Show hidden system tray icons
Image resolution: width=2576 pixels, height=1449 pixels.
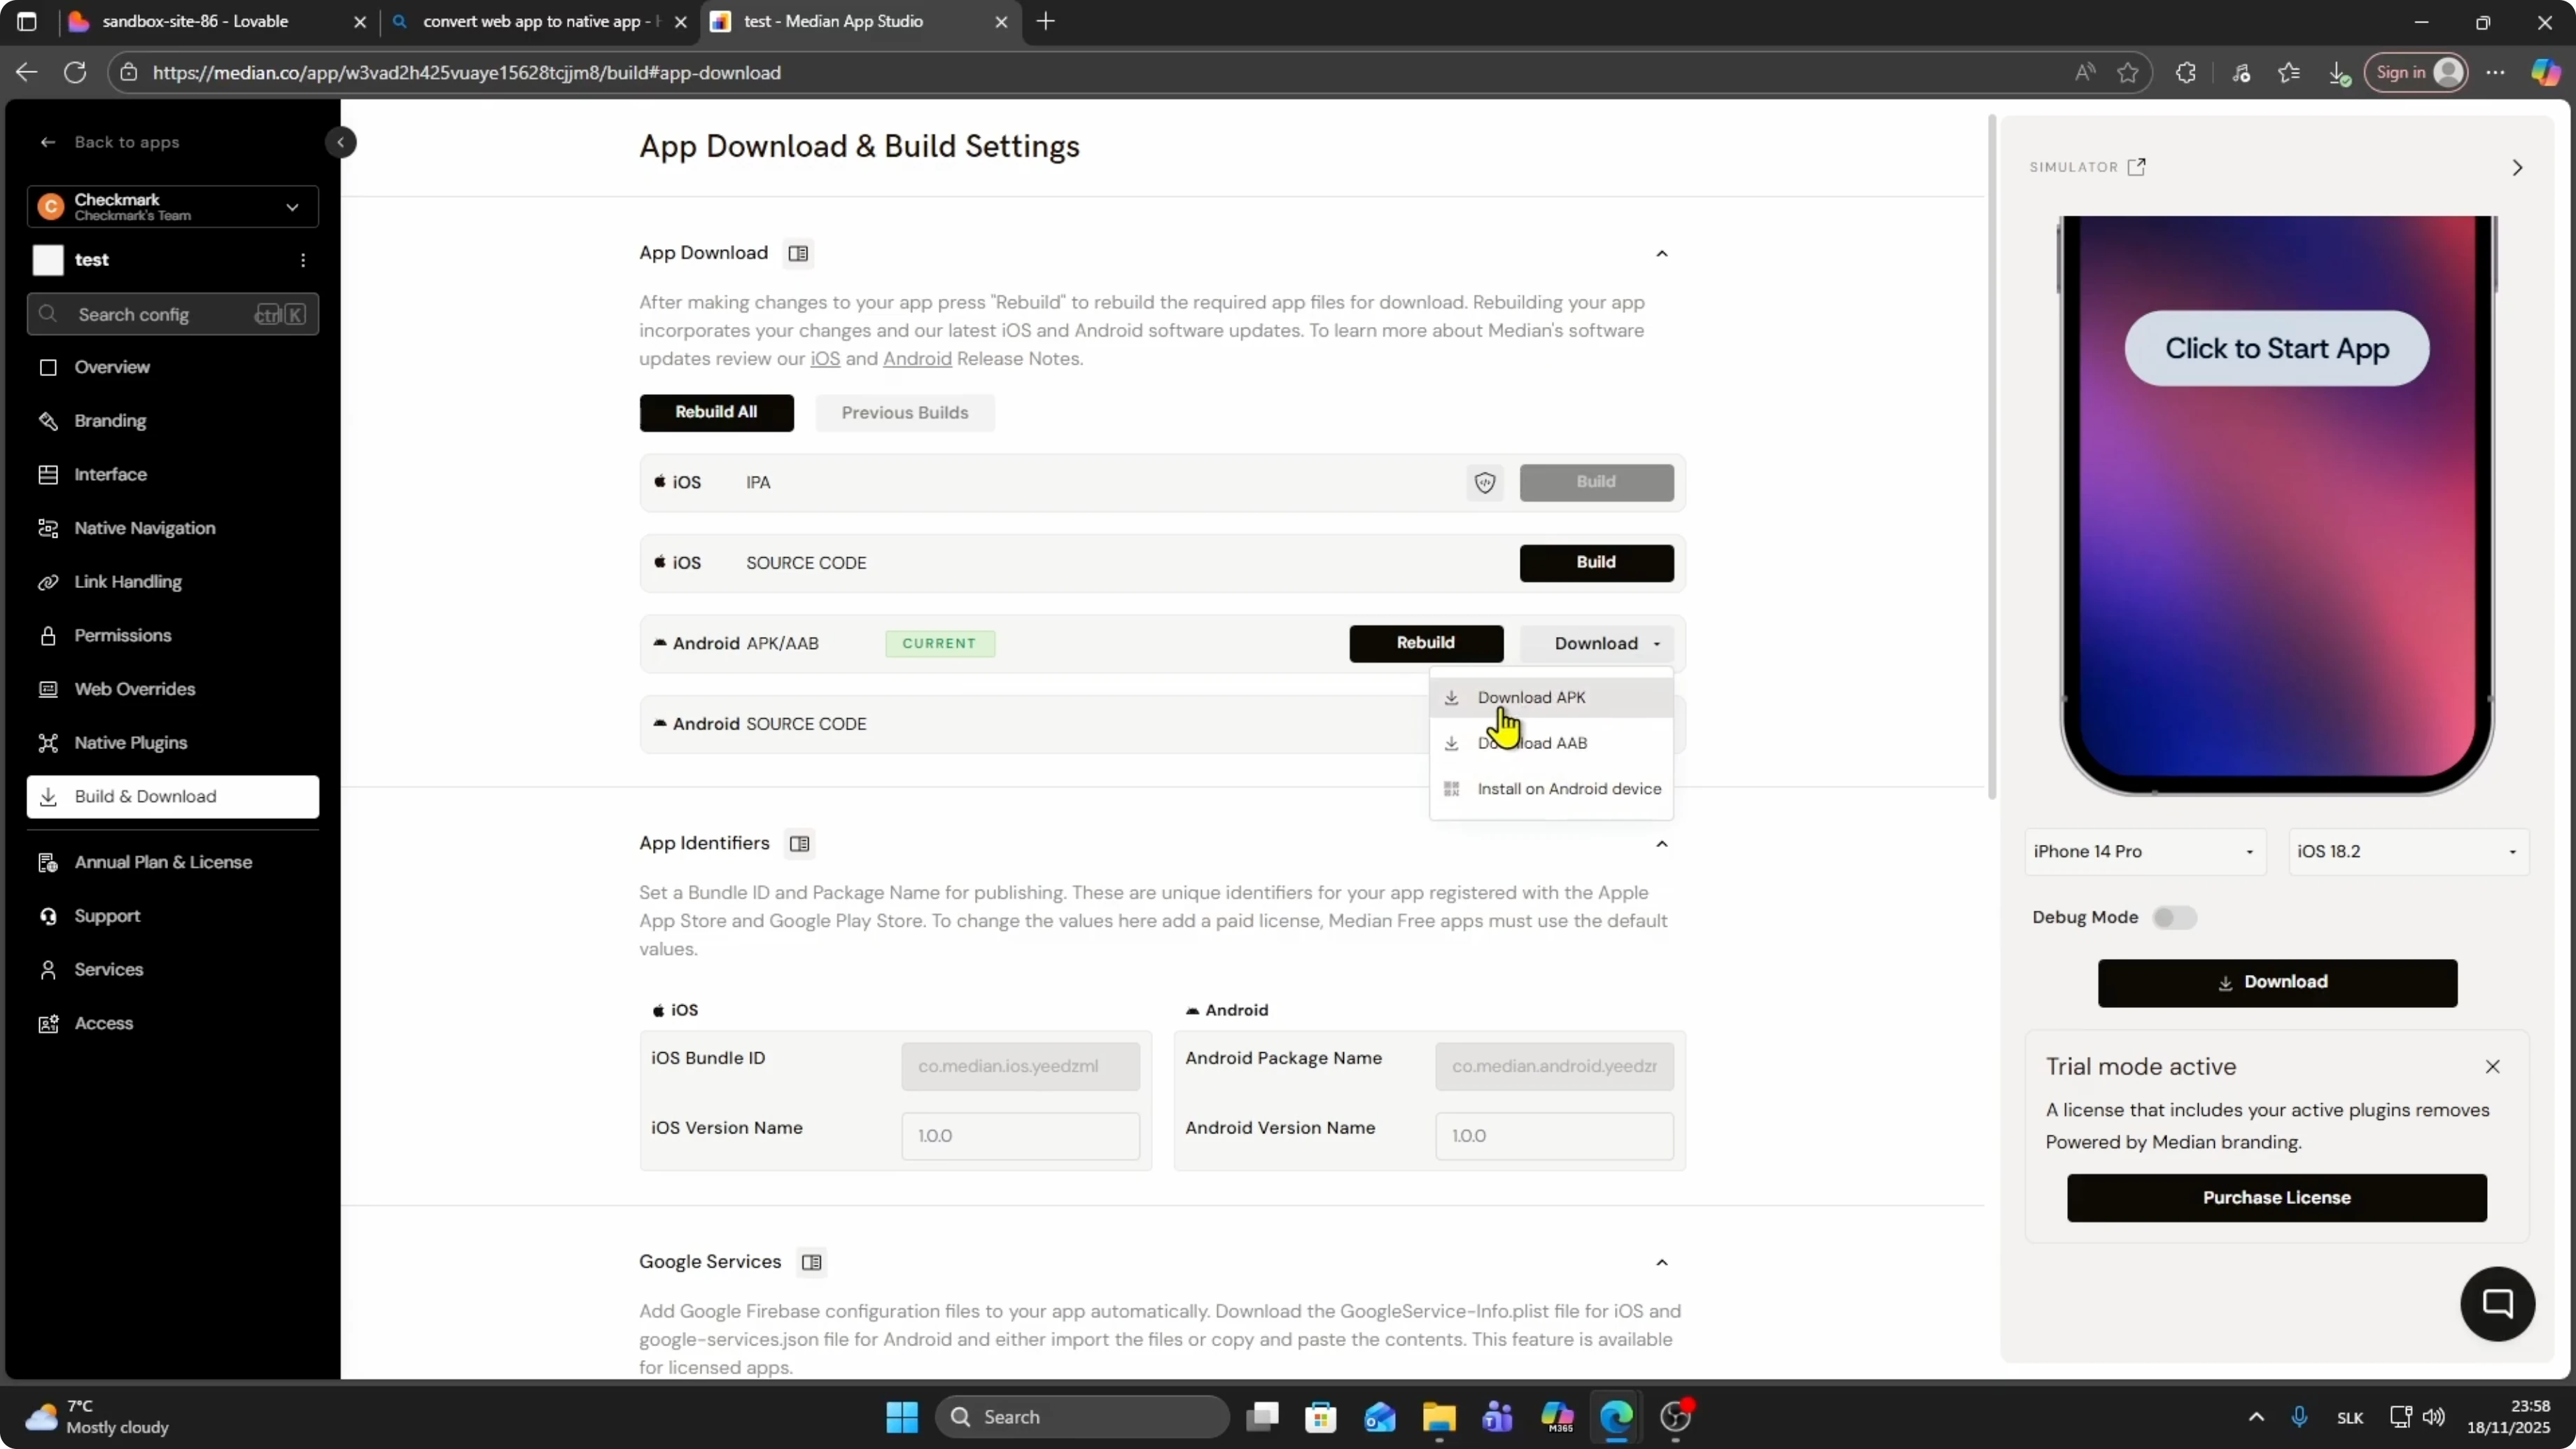tap(2256, 1417)
